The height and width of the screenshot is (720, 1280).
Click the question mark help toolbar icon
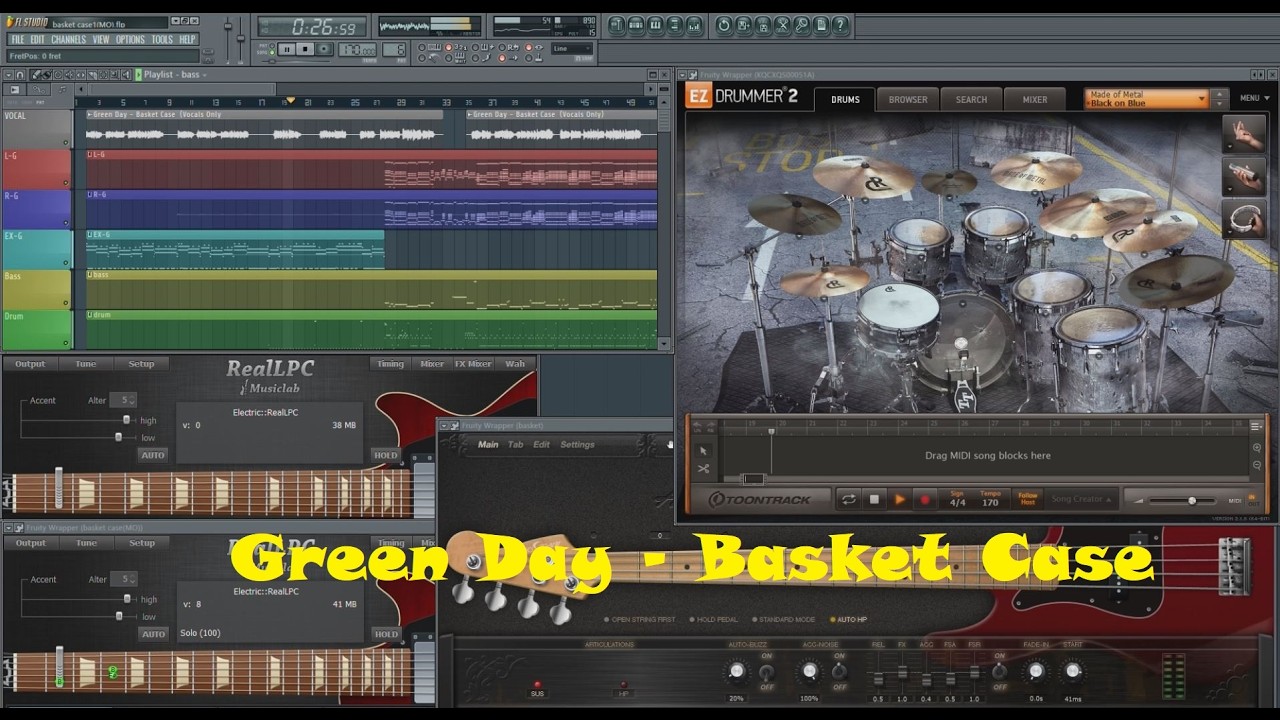pos(840,25)
